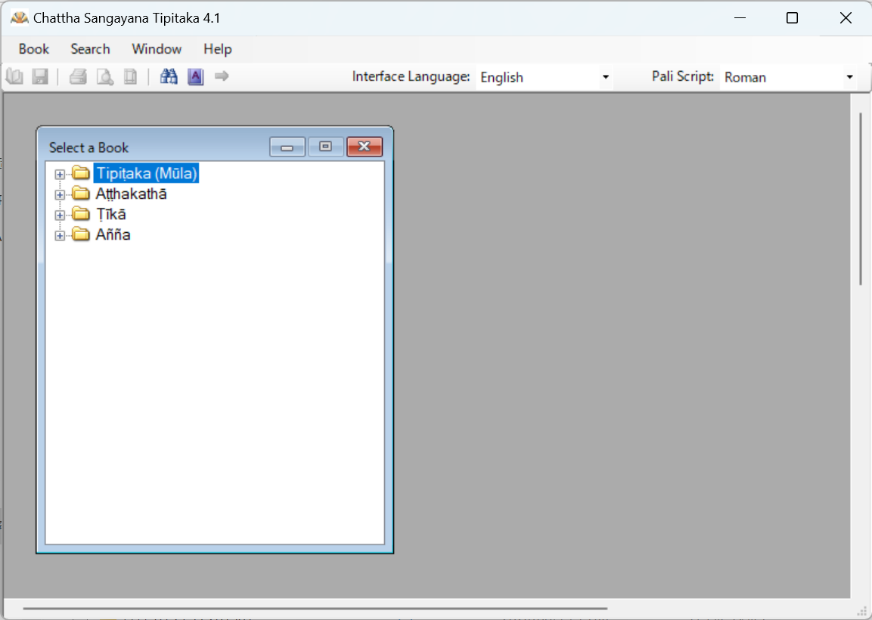This screenshot has width=872, height=620.
Task: Click the Print toolbar icon
Action: (x=78, y=77)
